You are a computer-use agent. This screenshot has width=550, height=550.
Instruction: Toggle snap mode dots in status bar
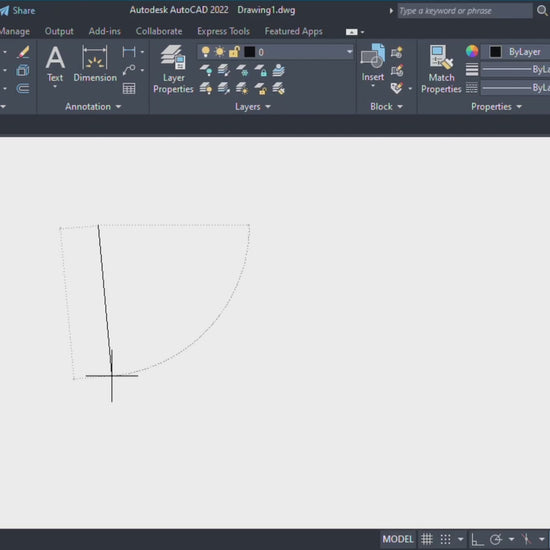pos(445,538)
